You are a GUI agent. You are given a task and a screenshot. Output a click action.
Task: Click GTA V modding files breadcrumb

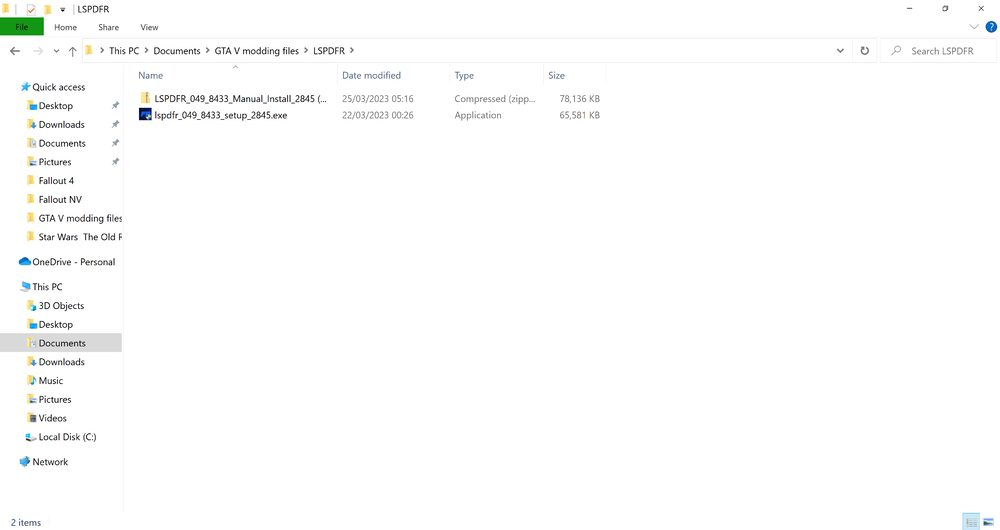256,51
